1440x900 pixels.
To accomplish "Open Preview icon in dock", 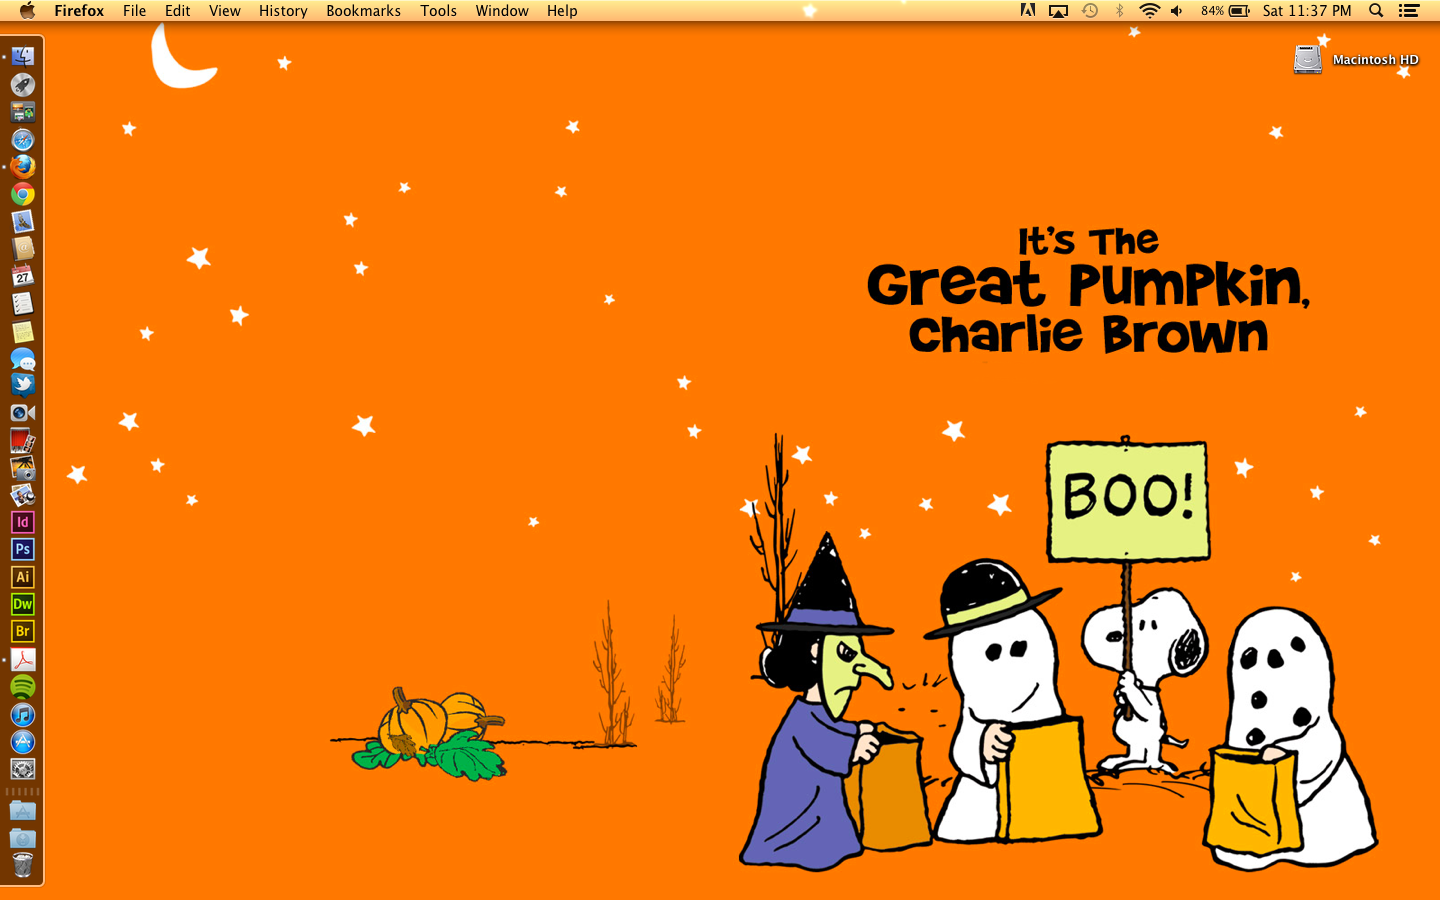I will pos(23,494).
